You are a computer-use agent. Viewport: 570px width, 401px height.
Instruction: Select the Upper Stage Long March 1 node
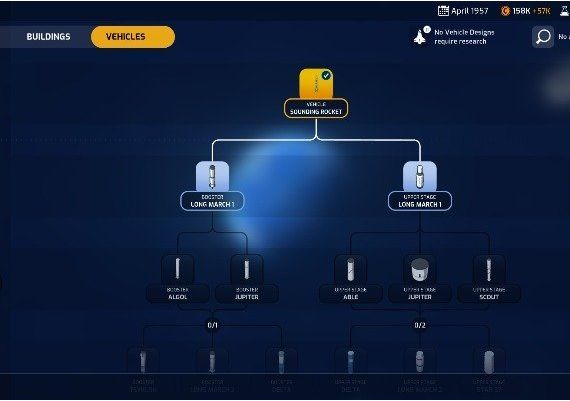420,186
